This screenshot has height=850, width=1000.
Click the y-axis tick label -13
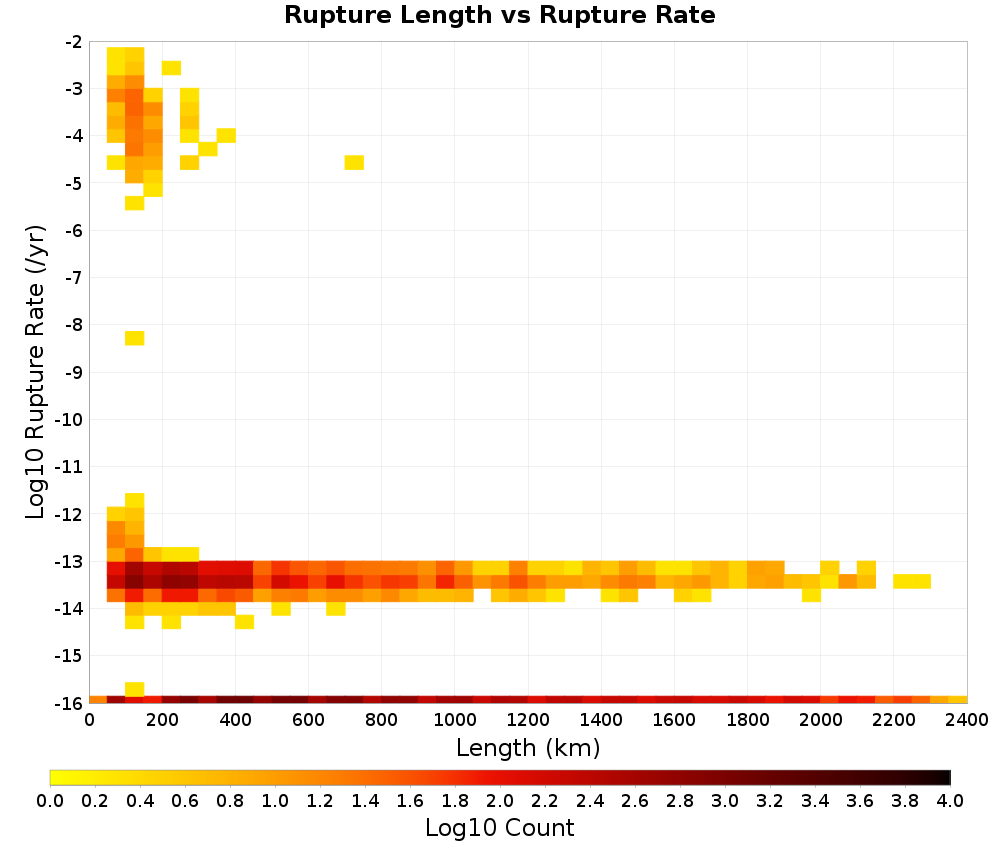pyautogui.click(x=69, y=562)
